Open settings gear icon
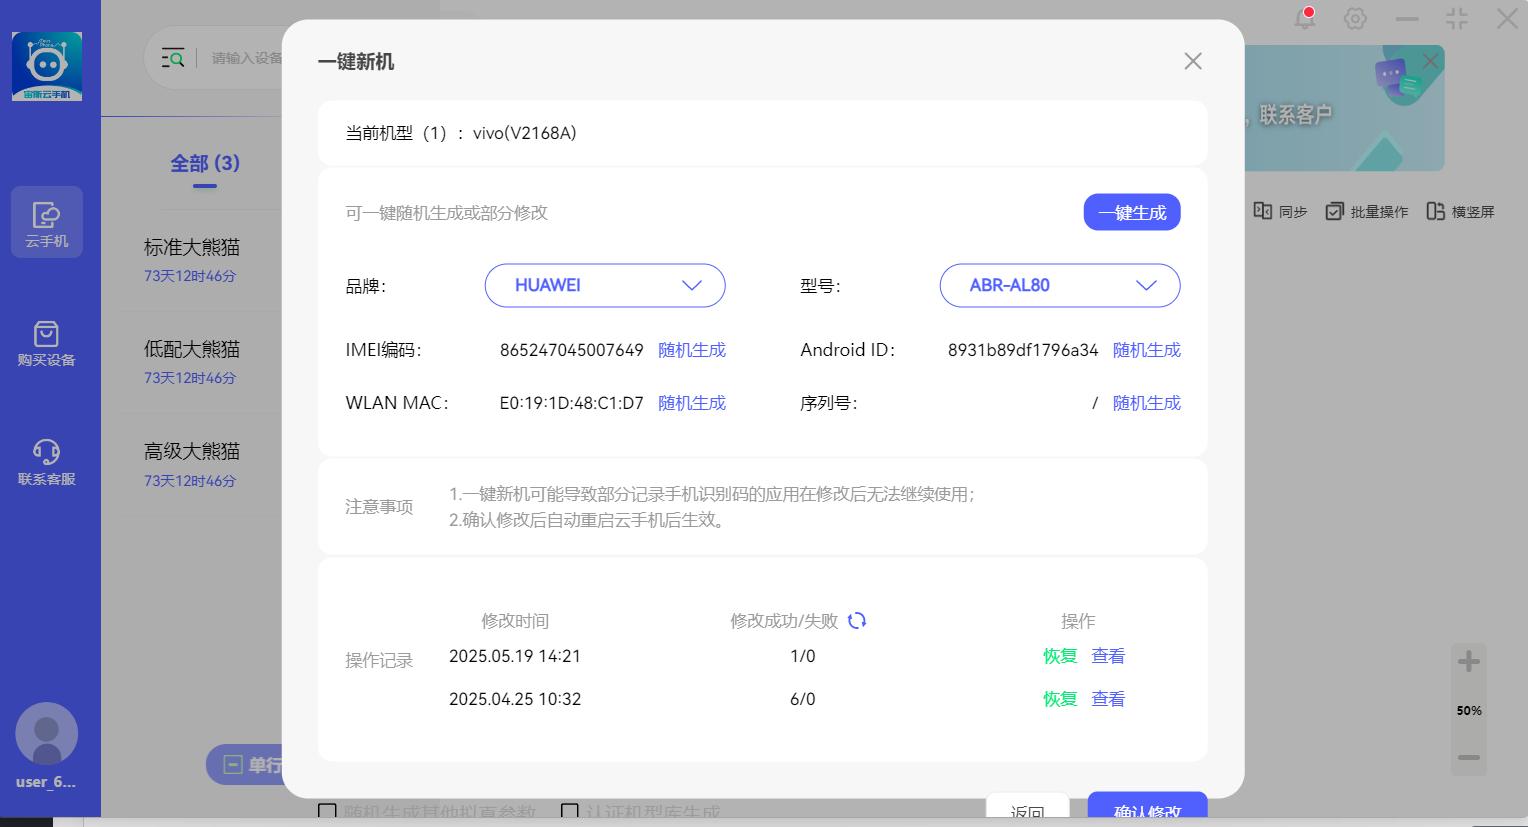The width and height of the screenshot is (1528, 827). coord(1355,18)
